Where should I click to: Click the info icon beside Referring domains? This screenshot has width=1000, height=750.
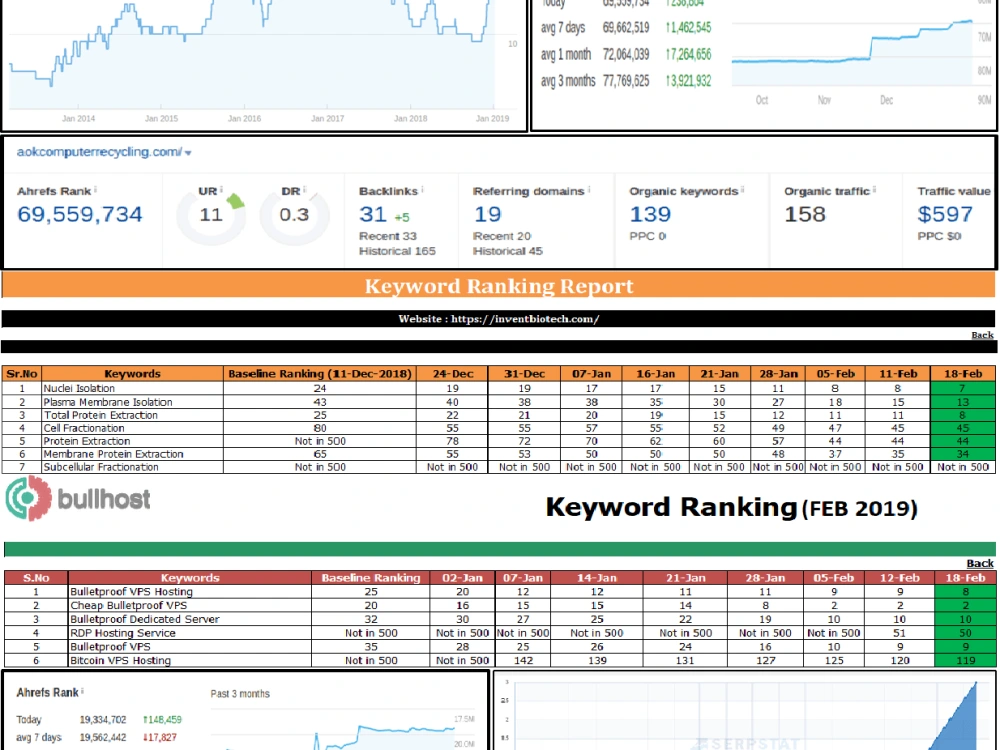click(x=589, y=189)
